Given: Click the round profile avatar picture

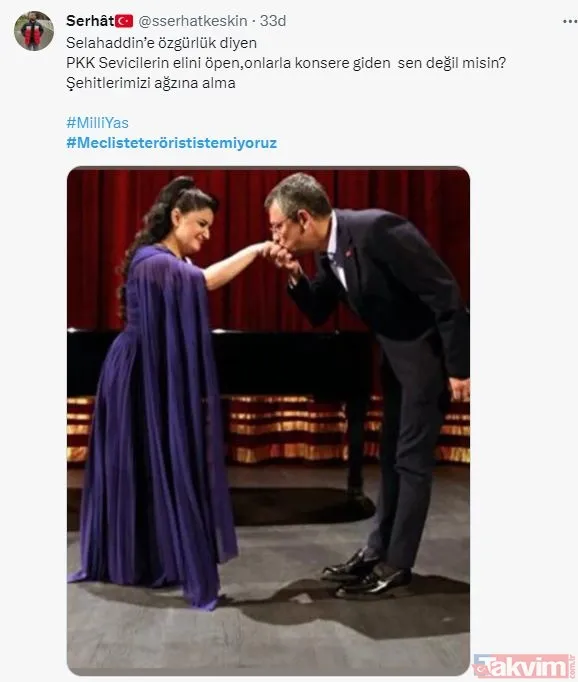Looking at the screenshot, I should [34, 31].
